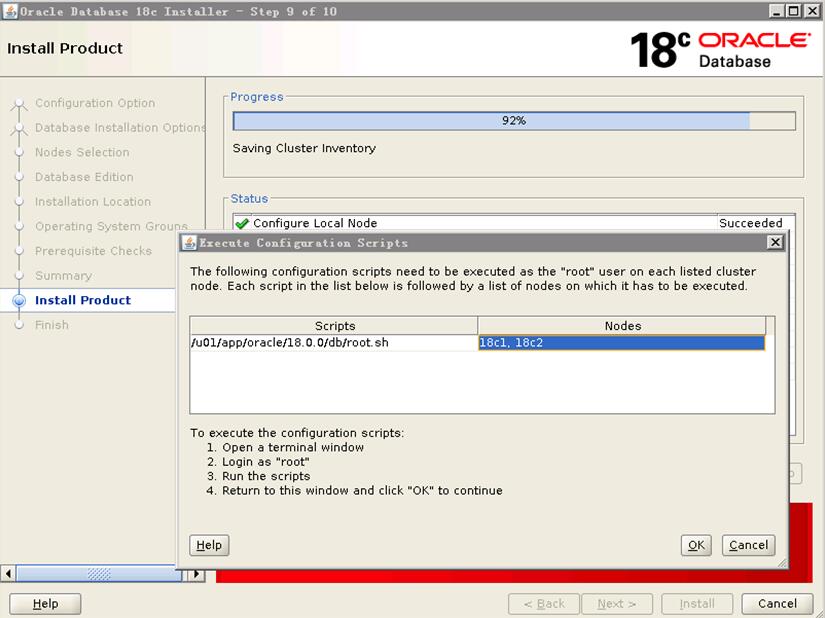Viewport: 825px width, 618px height.
Task: Click the Scripts column header
Action: click(334, 326)
